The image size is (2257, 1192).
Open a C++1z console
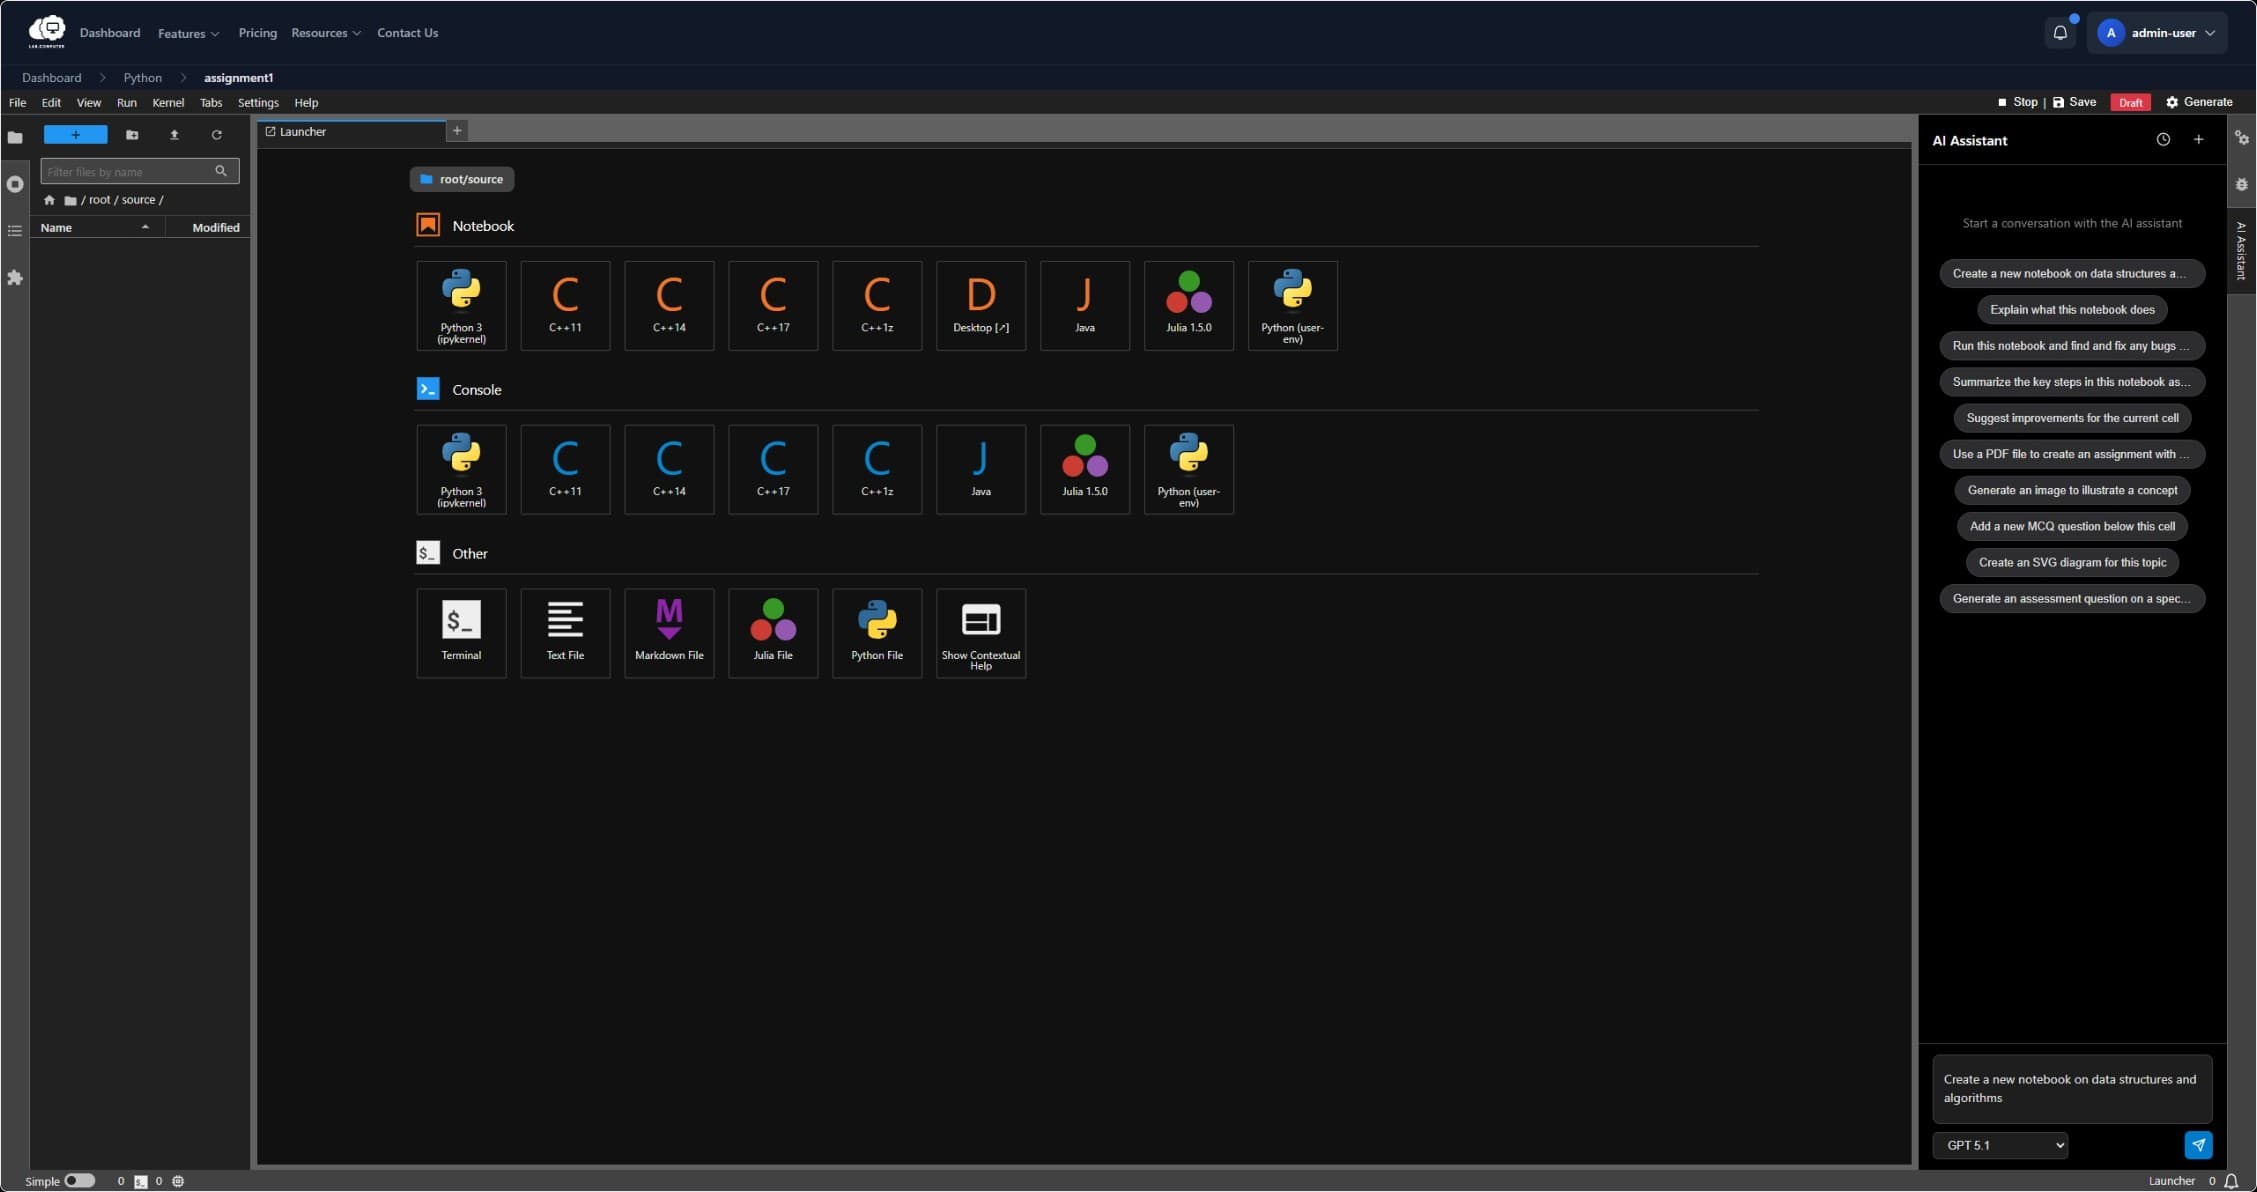[x=877, y=470]
